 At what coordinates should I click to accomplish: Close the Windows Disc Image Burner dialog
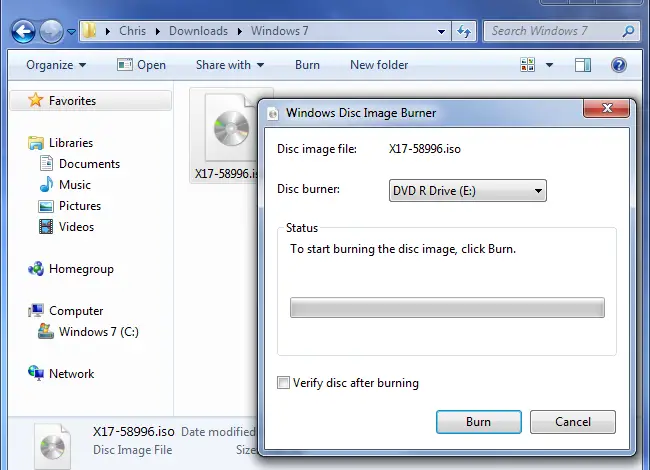pos(606,109)
